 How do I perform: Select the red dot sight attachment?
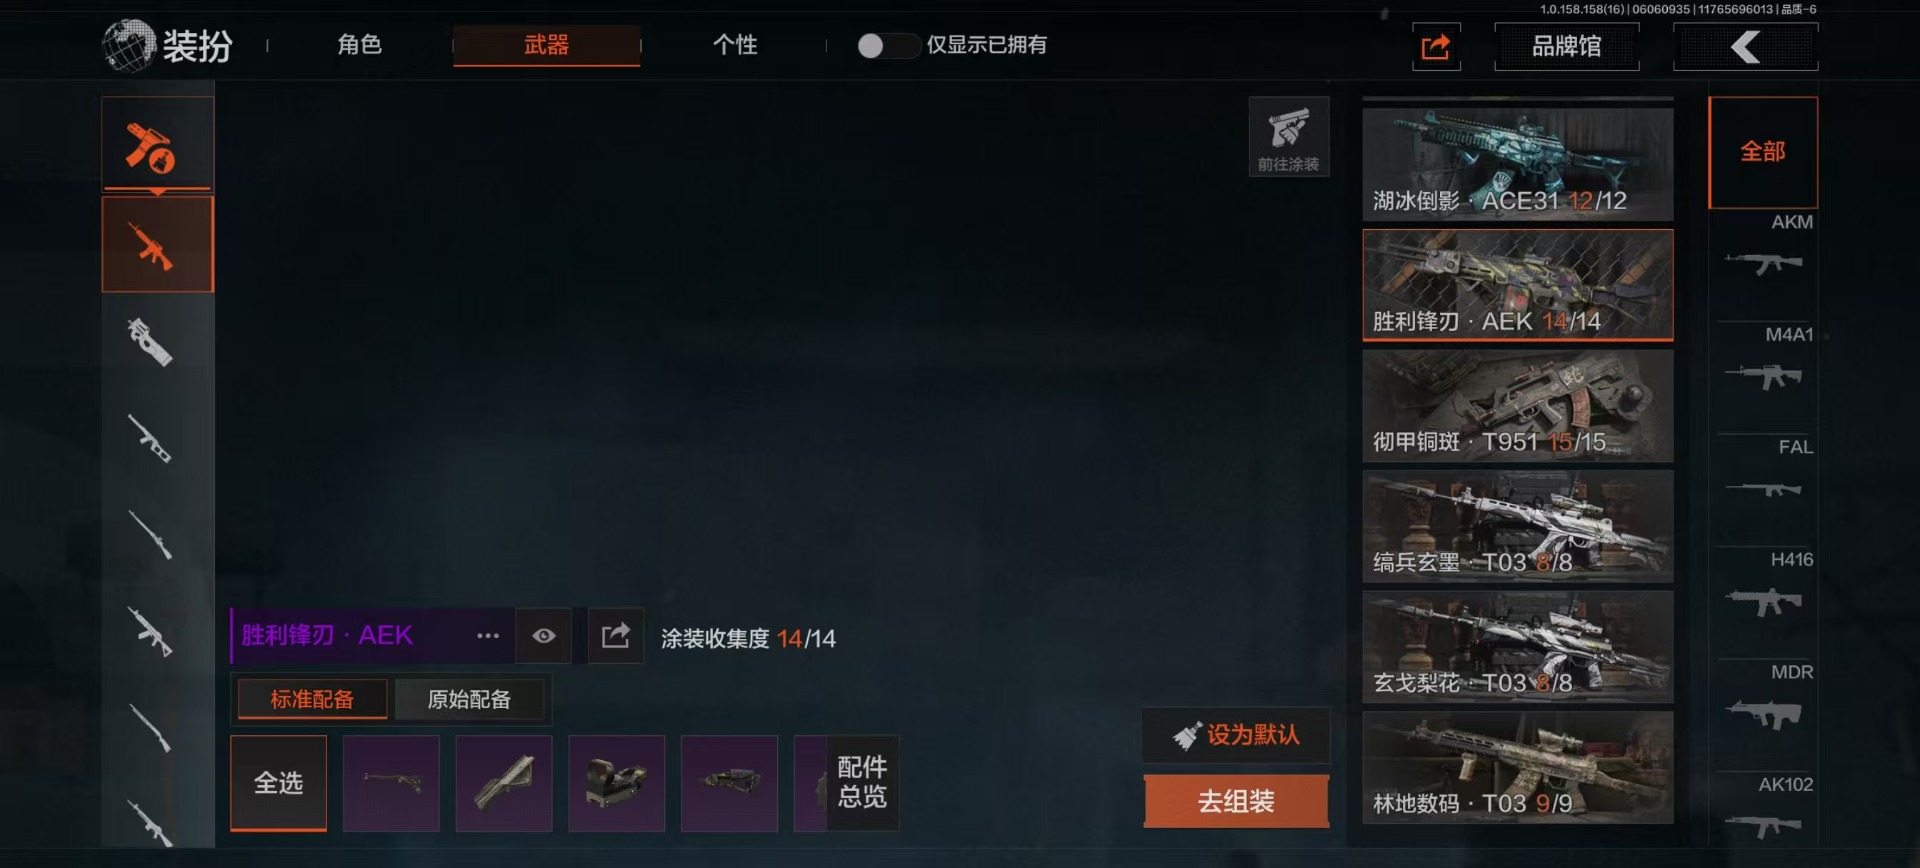coord(616,783)
